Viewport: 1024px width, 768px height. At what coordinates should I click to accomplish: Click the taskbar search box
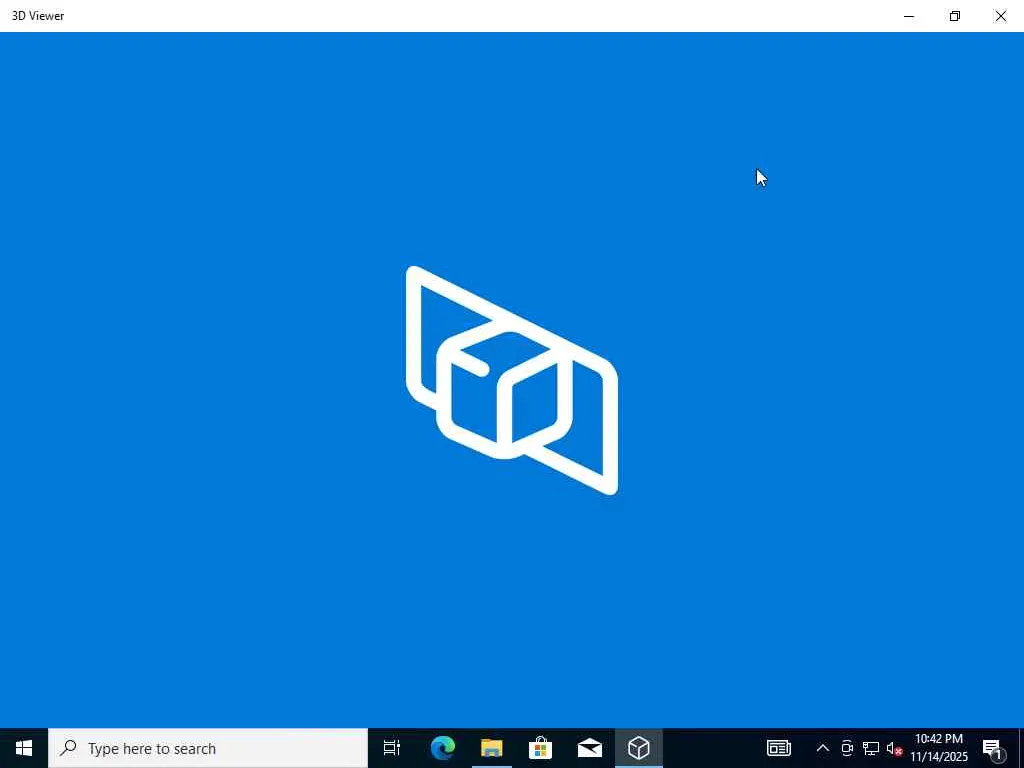click(x=208, y=748)
